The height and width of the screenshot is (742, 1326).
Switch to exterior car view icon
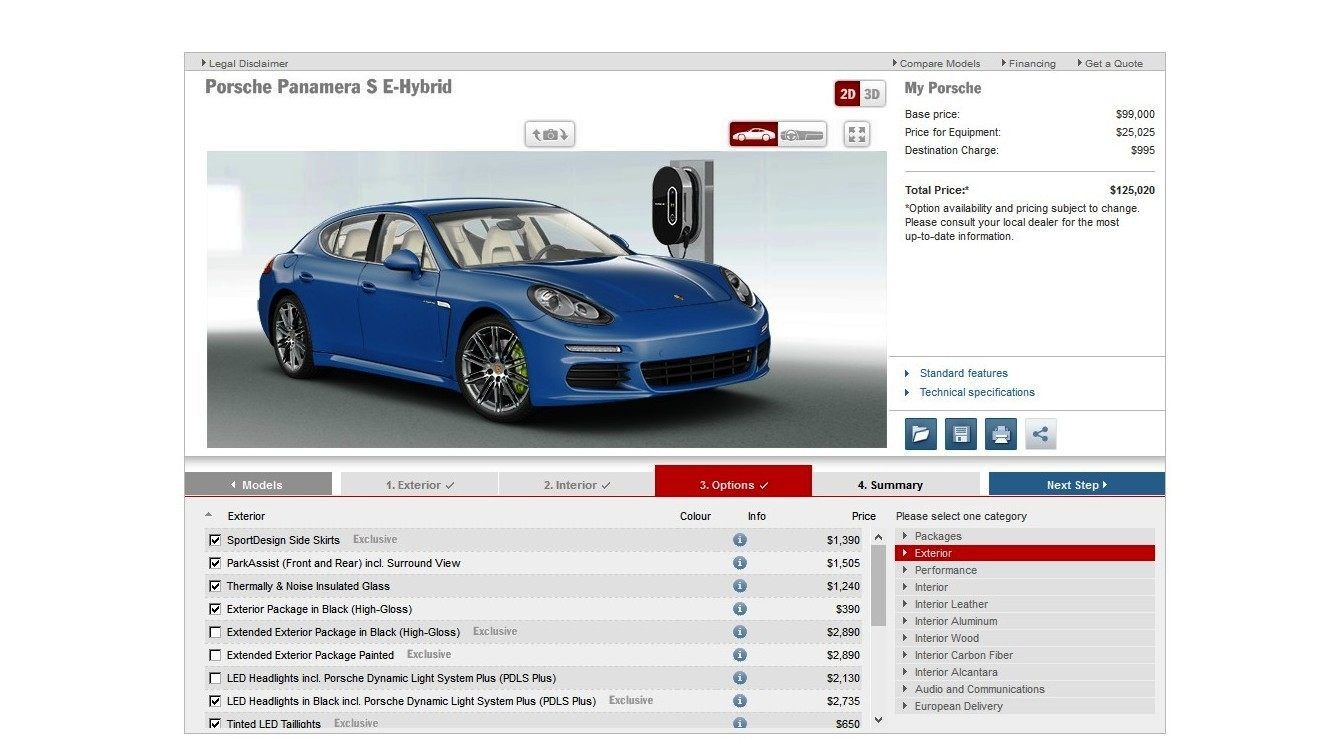tap(754, 134)
